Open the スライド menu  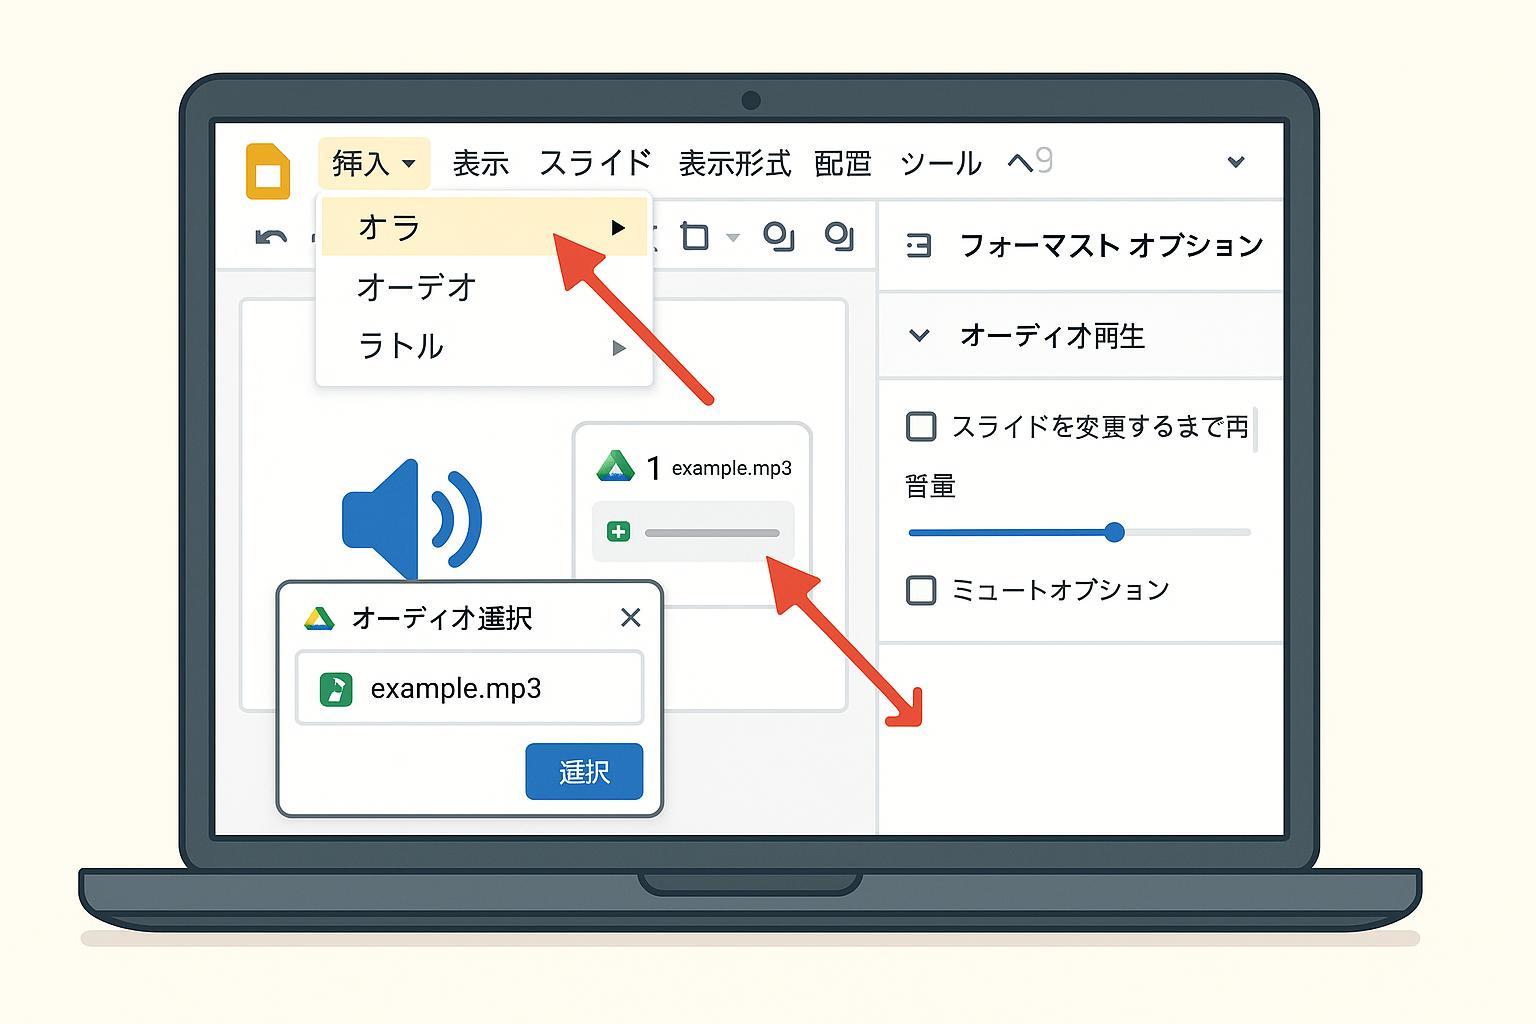[x=595, y=163]
